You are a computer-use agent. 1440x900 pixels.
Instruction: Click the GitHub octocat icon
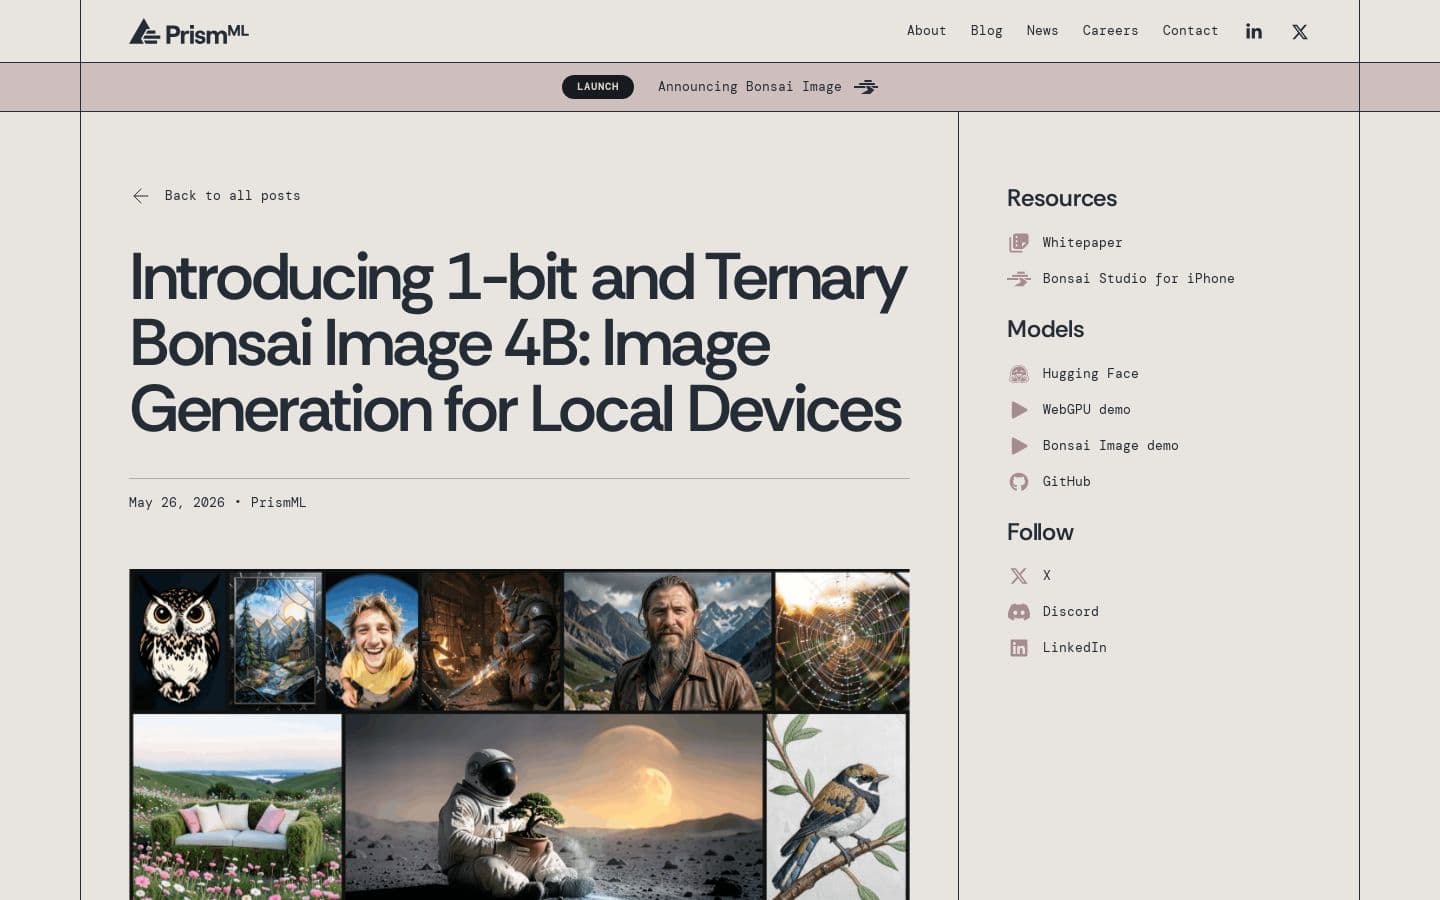coord(1018,482)
